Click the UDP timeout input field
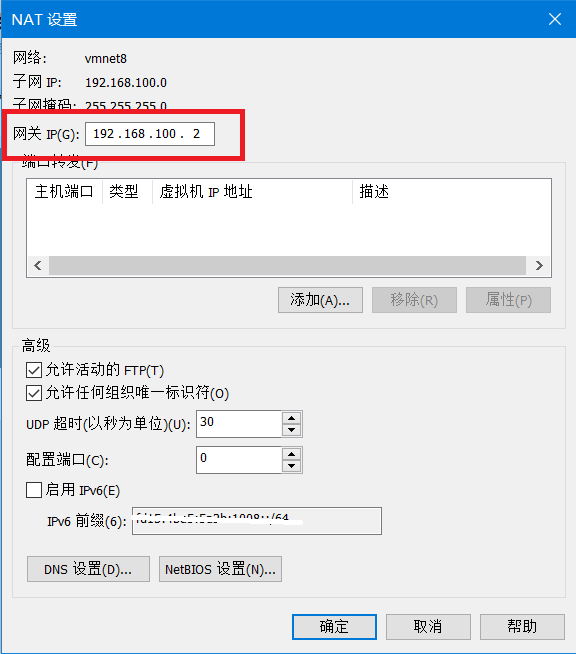The image size is (576, 654). pos(239,424)
